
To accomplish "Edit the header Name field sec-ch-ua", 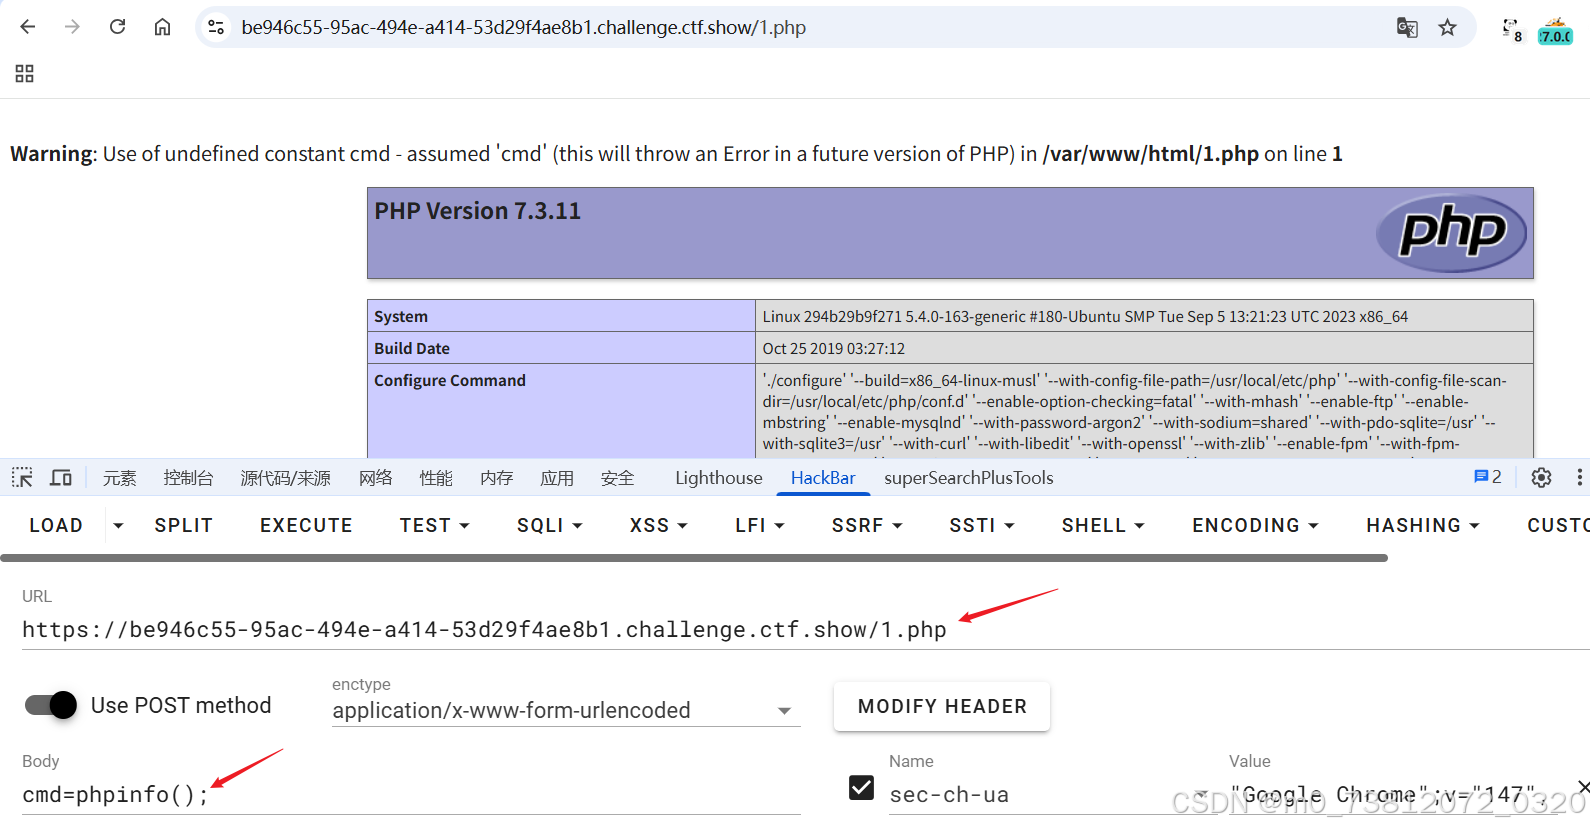I will (1040, 794).
